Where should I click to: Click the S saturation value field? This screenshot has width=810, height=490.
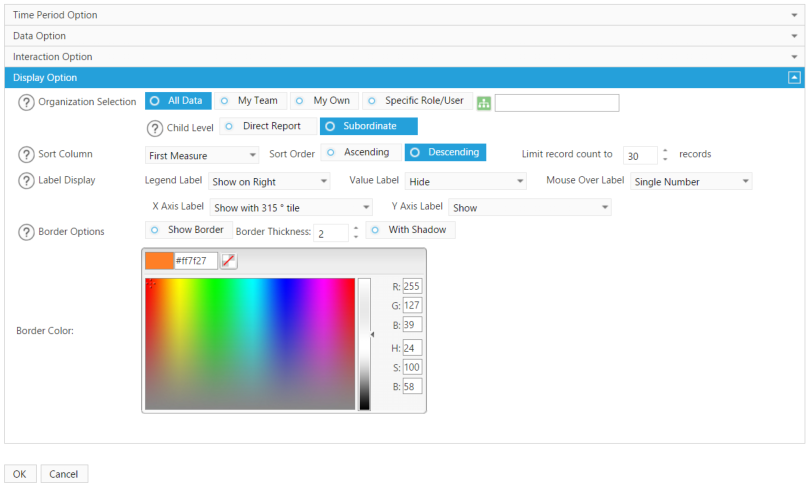pos(412,367)
